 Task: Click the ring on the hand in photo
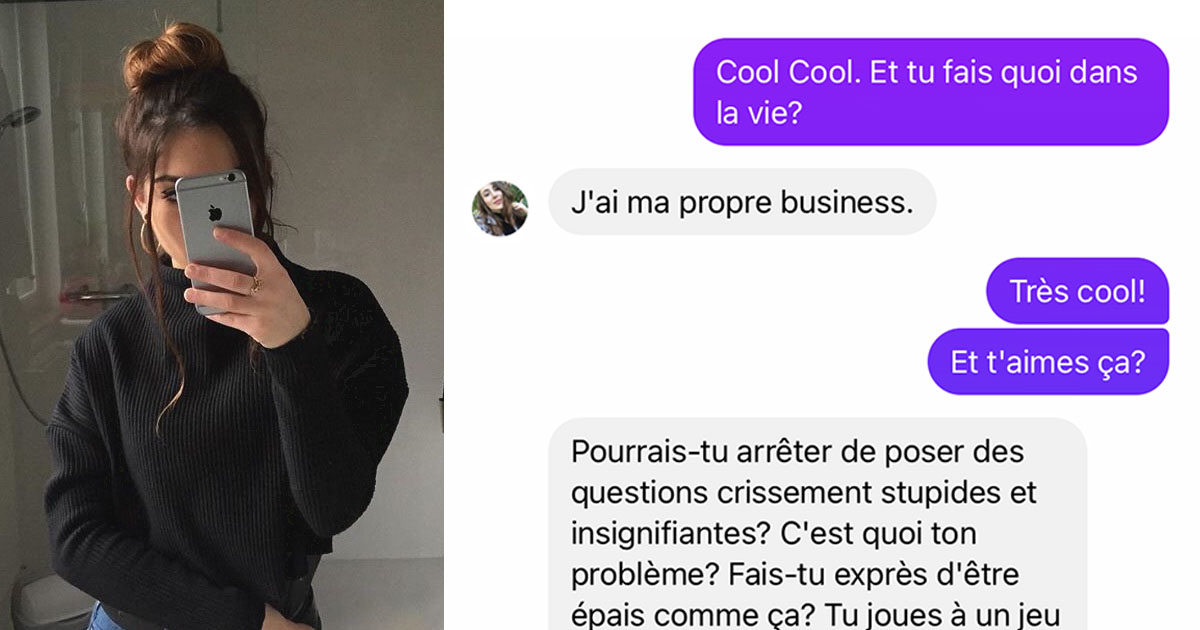pos(254,285)
